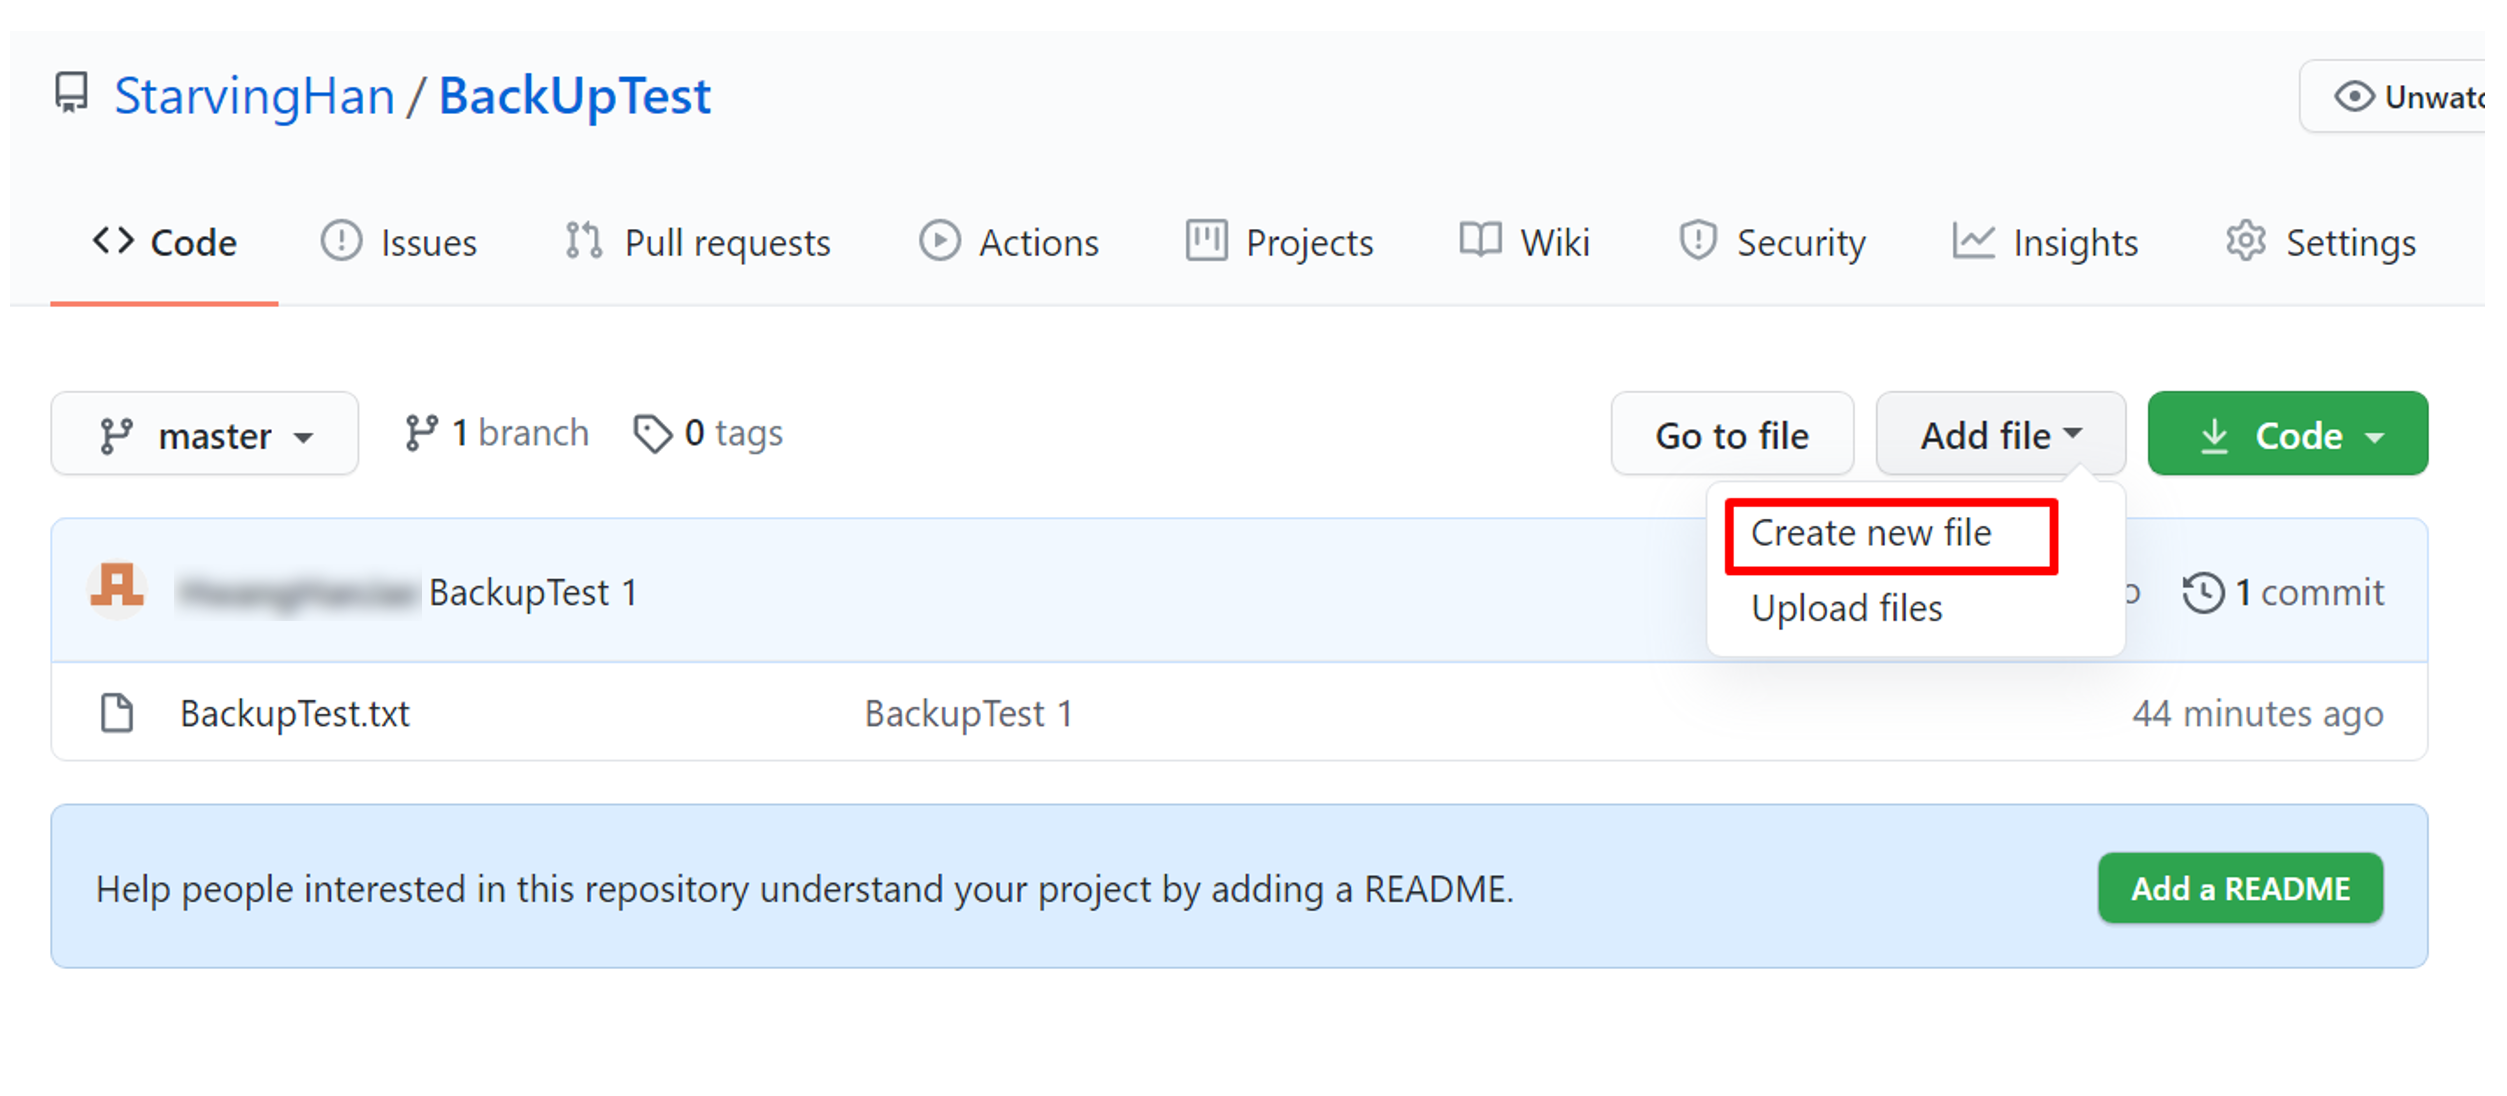The width and height of the screenshot is (2507, 1096).
Task: Open the green Code download dropdown
Action: [x=2287, y=435]
